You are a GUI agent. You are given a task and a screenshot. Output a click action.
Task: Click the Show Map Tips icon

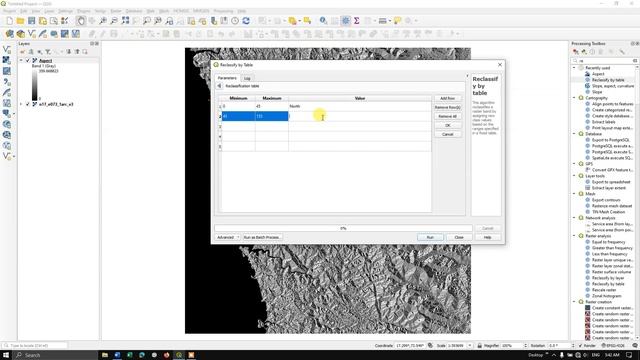(397, 21)
